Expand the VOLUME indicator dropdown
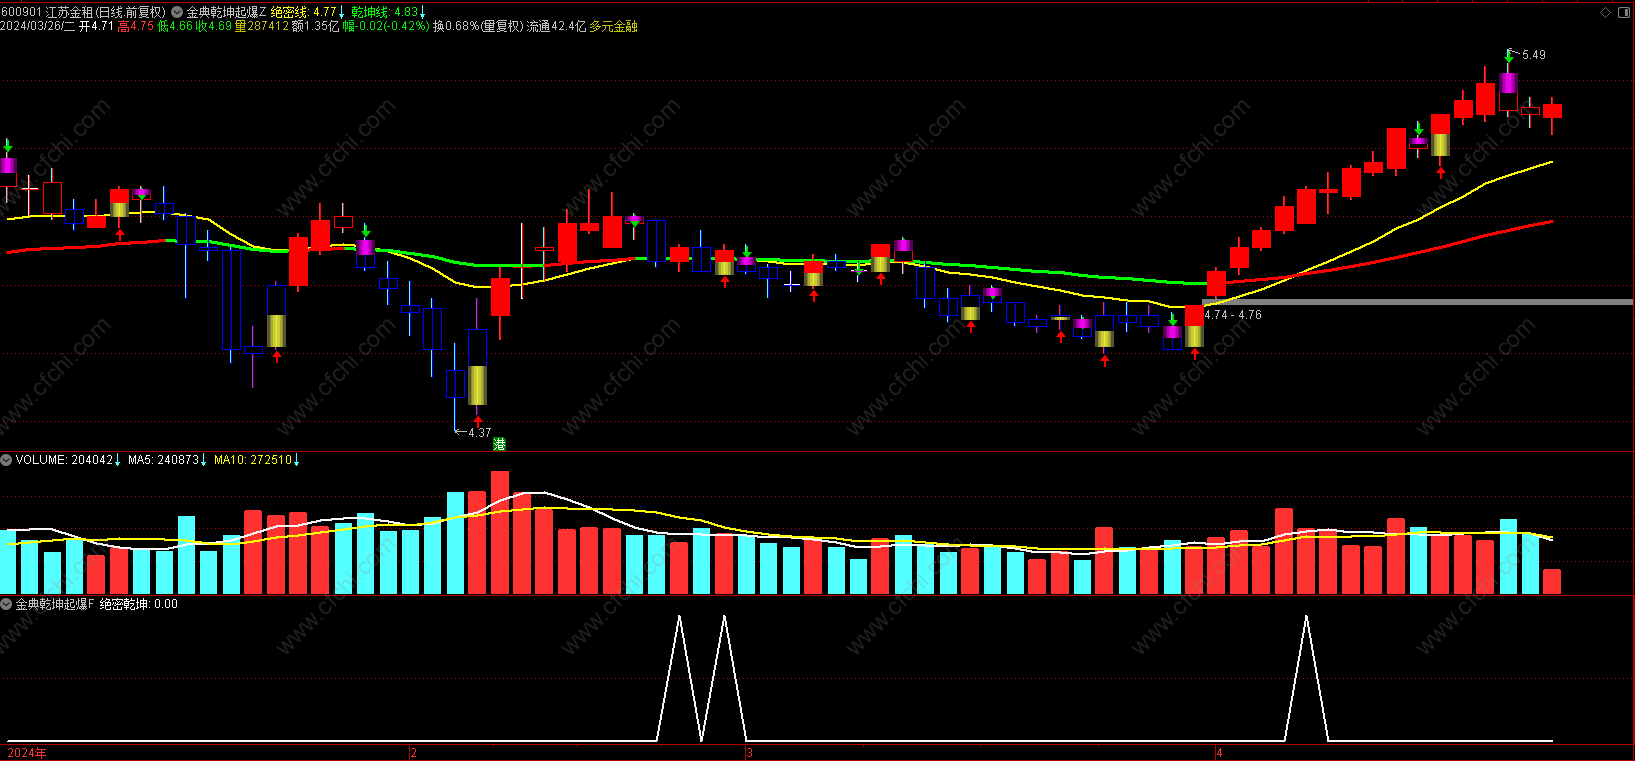 6,460
